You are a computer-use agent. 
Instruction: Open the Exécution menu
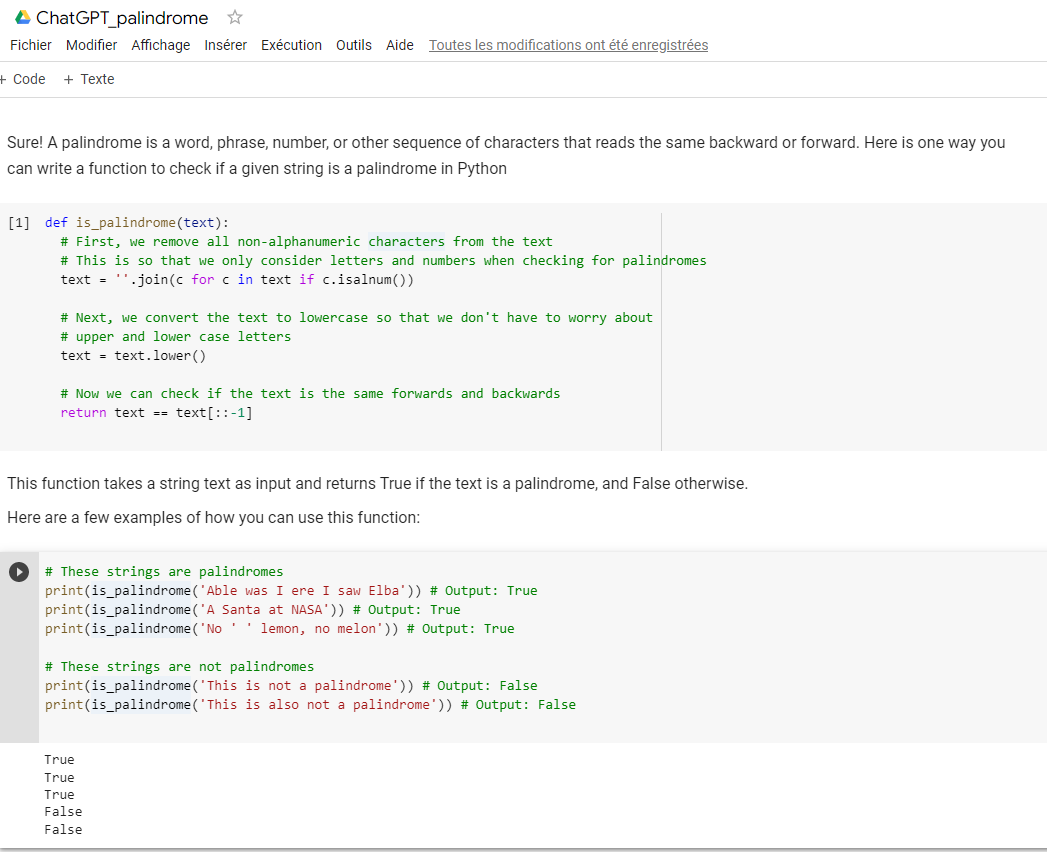(291, 45)
